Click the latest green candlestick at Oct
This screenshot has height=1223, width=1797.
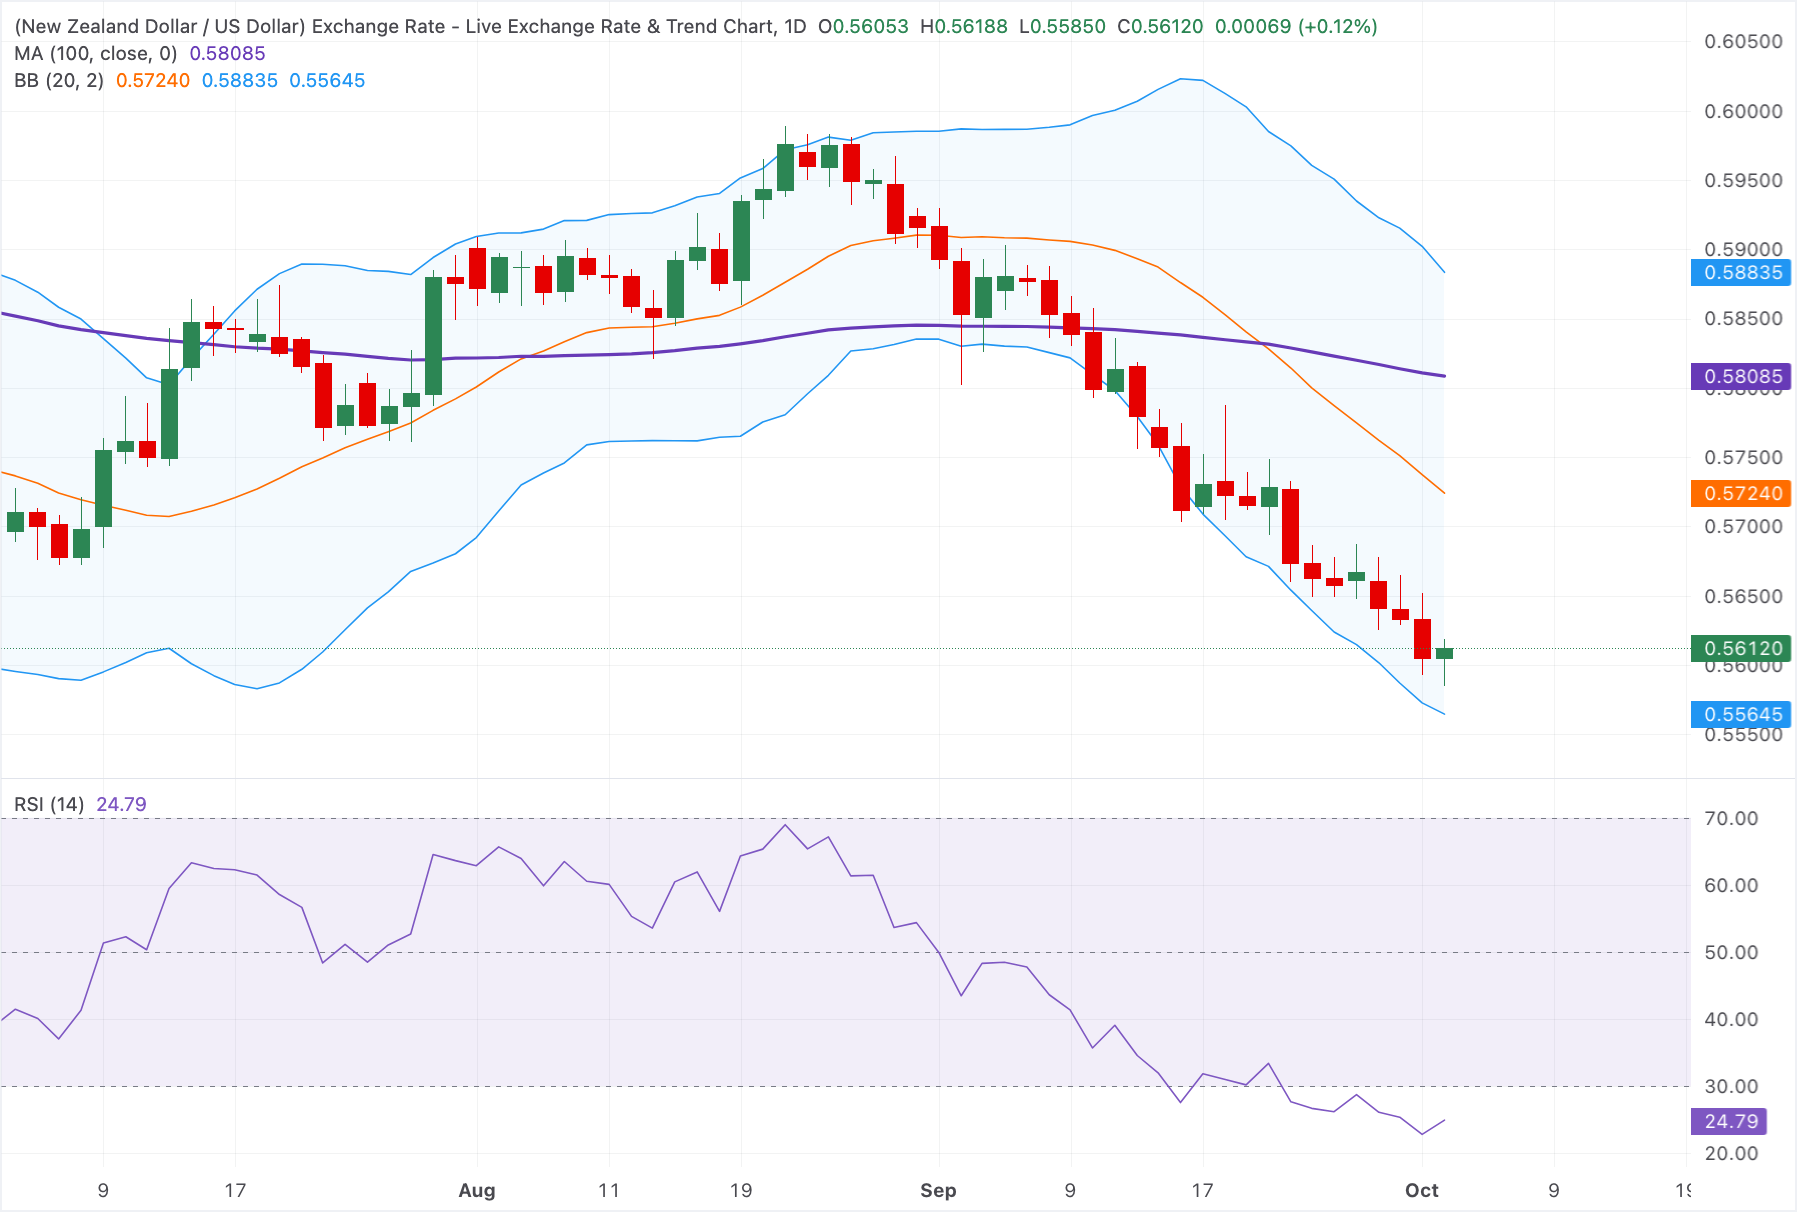click(x=1444, y=653)
